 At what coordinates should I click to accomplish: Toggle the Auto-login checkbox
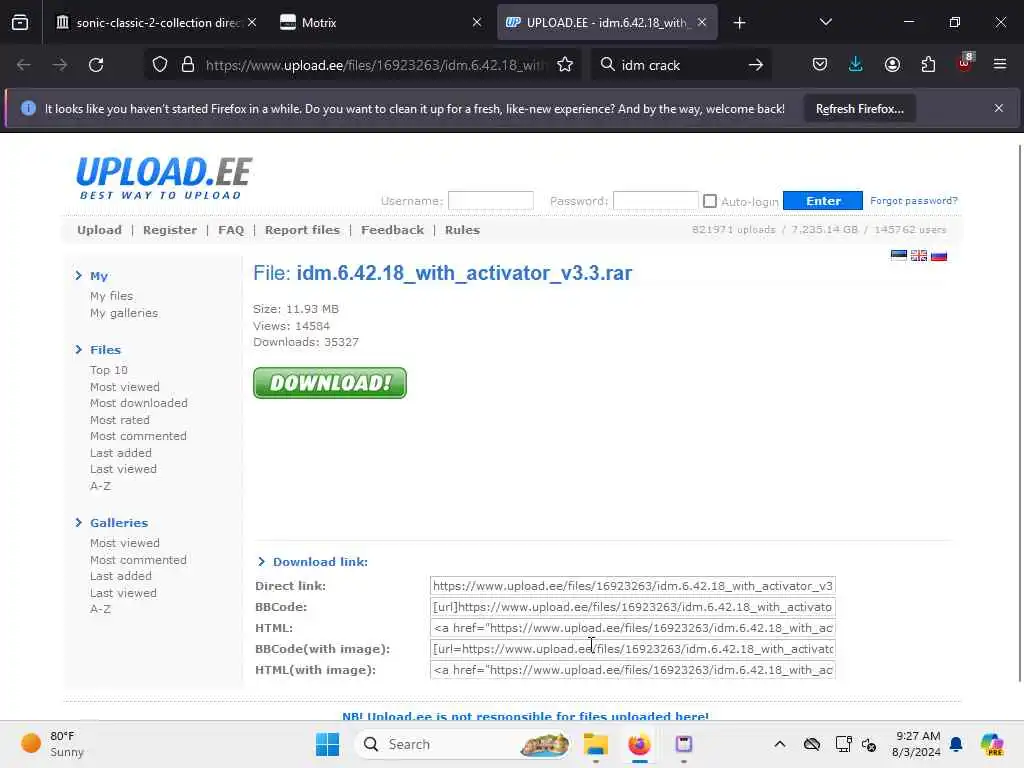click(710, 201)
